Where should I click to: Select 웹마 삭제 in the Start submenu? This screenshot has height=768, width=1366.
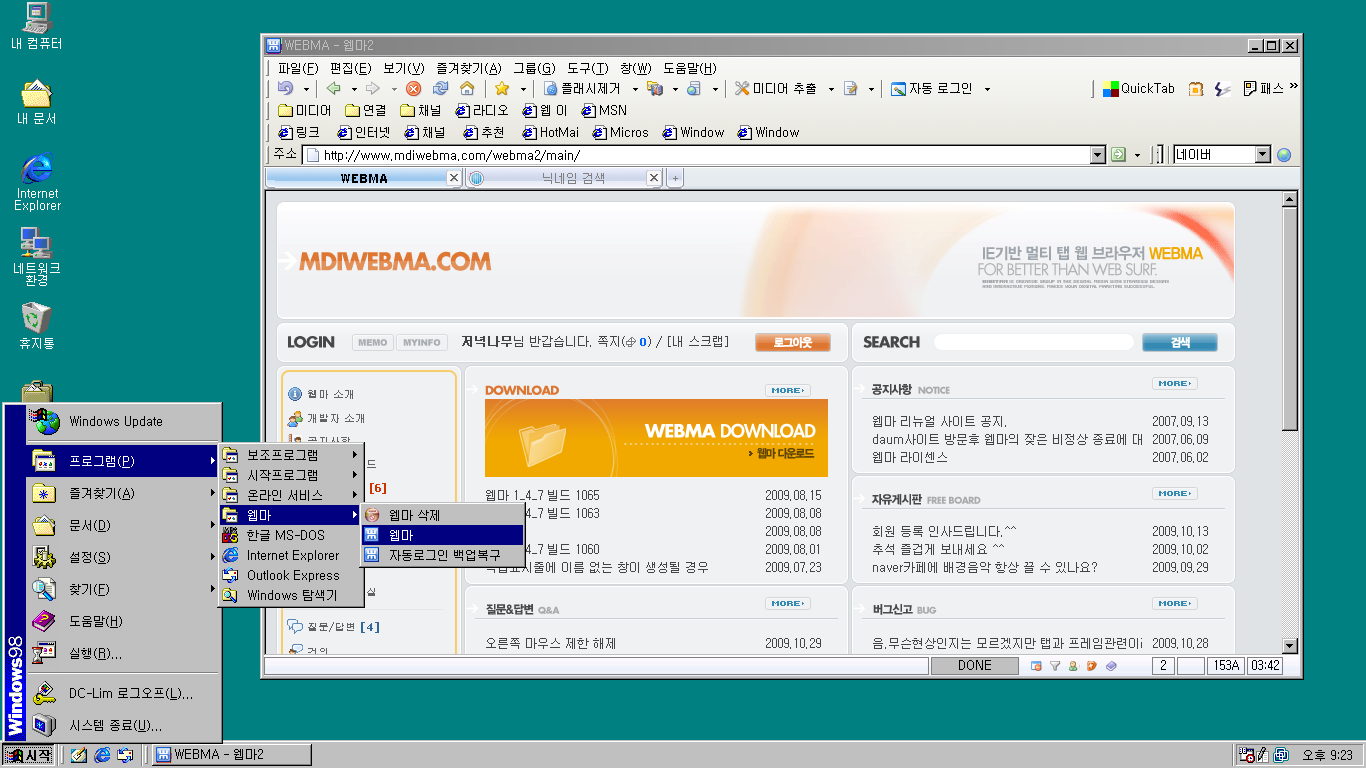pos(414,515)
